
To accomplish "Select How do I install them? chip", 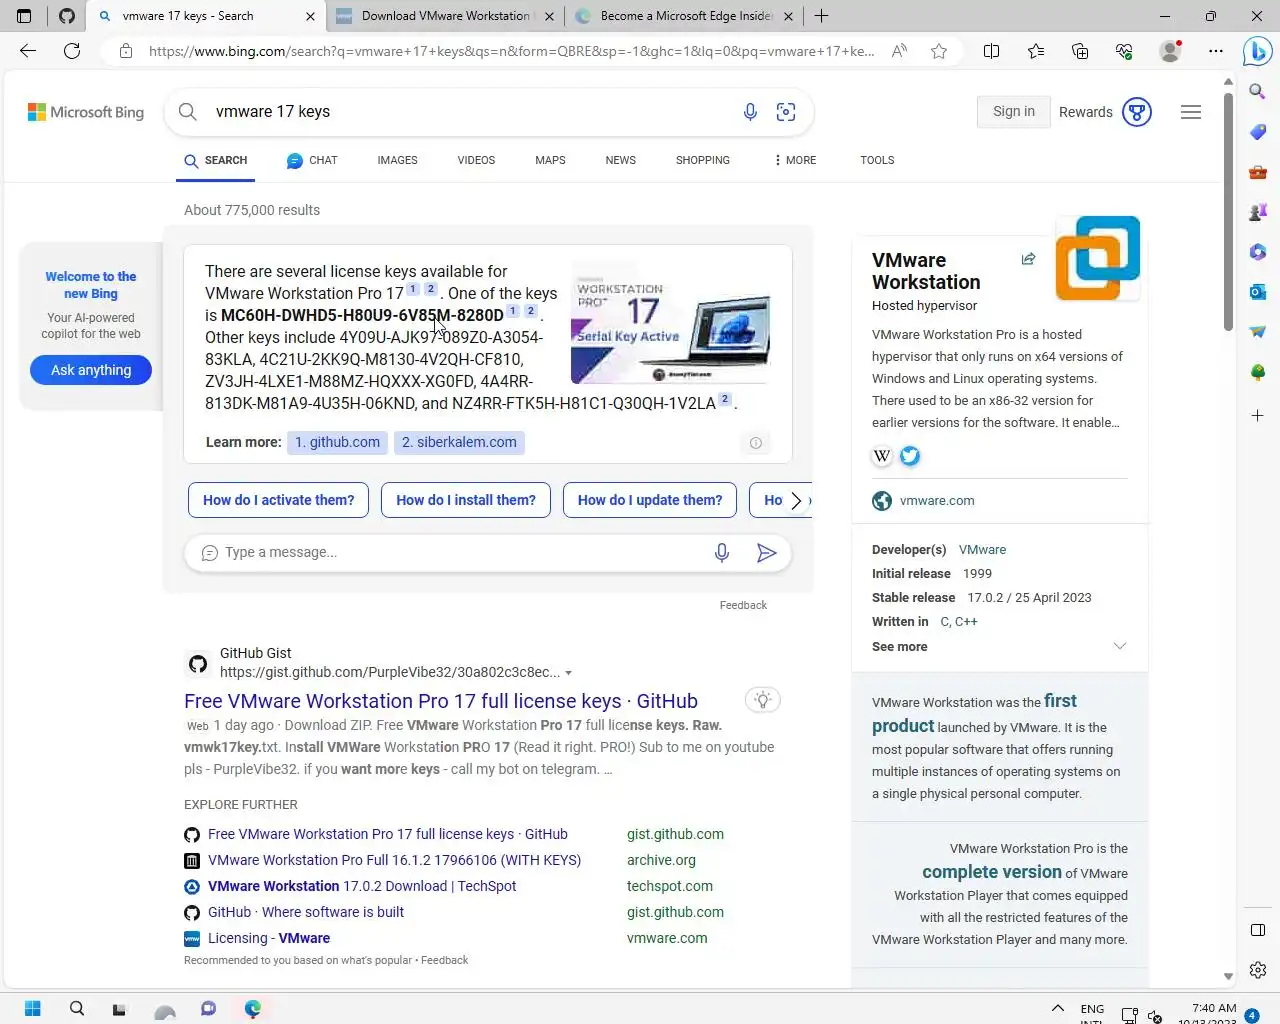I will (466, 500).
